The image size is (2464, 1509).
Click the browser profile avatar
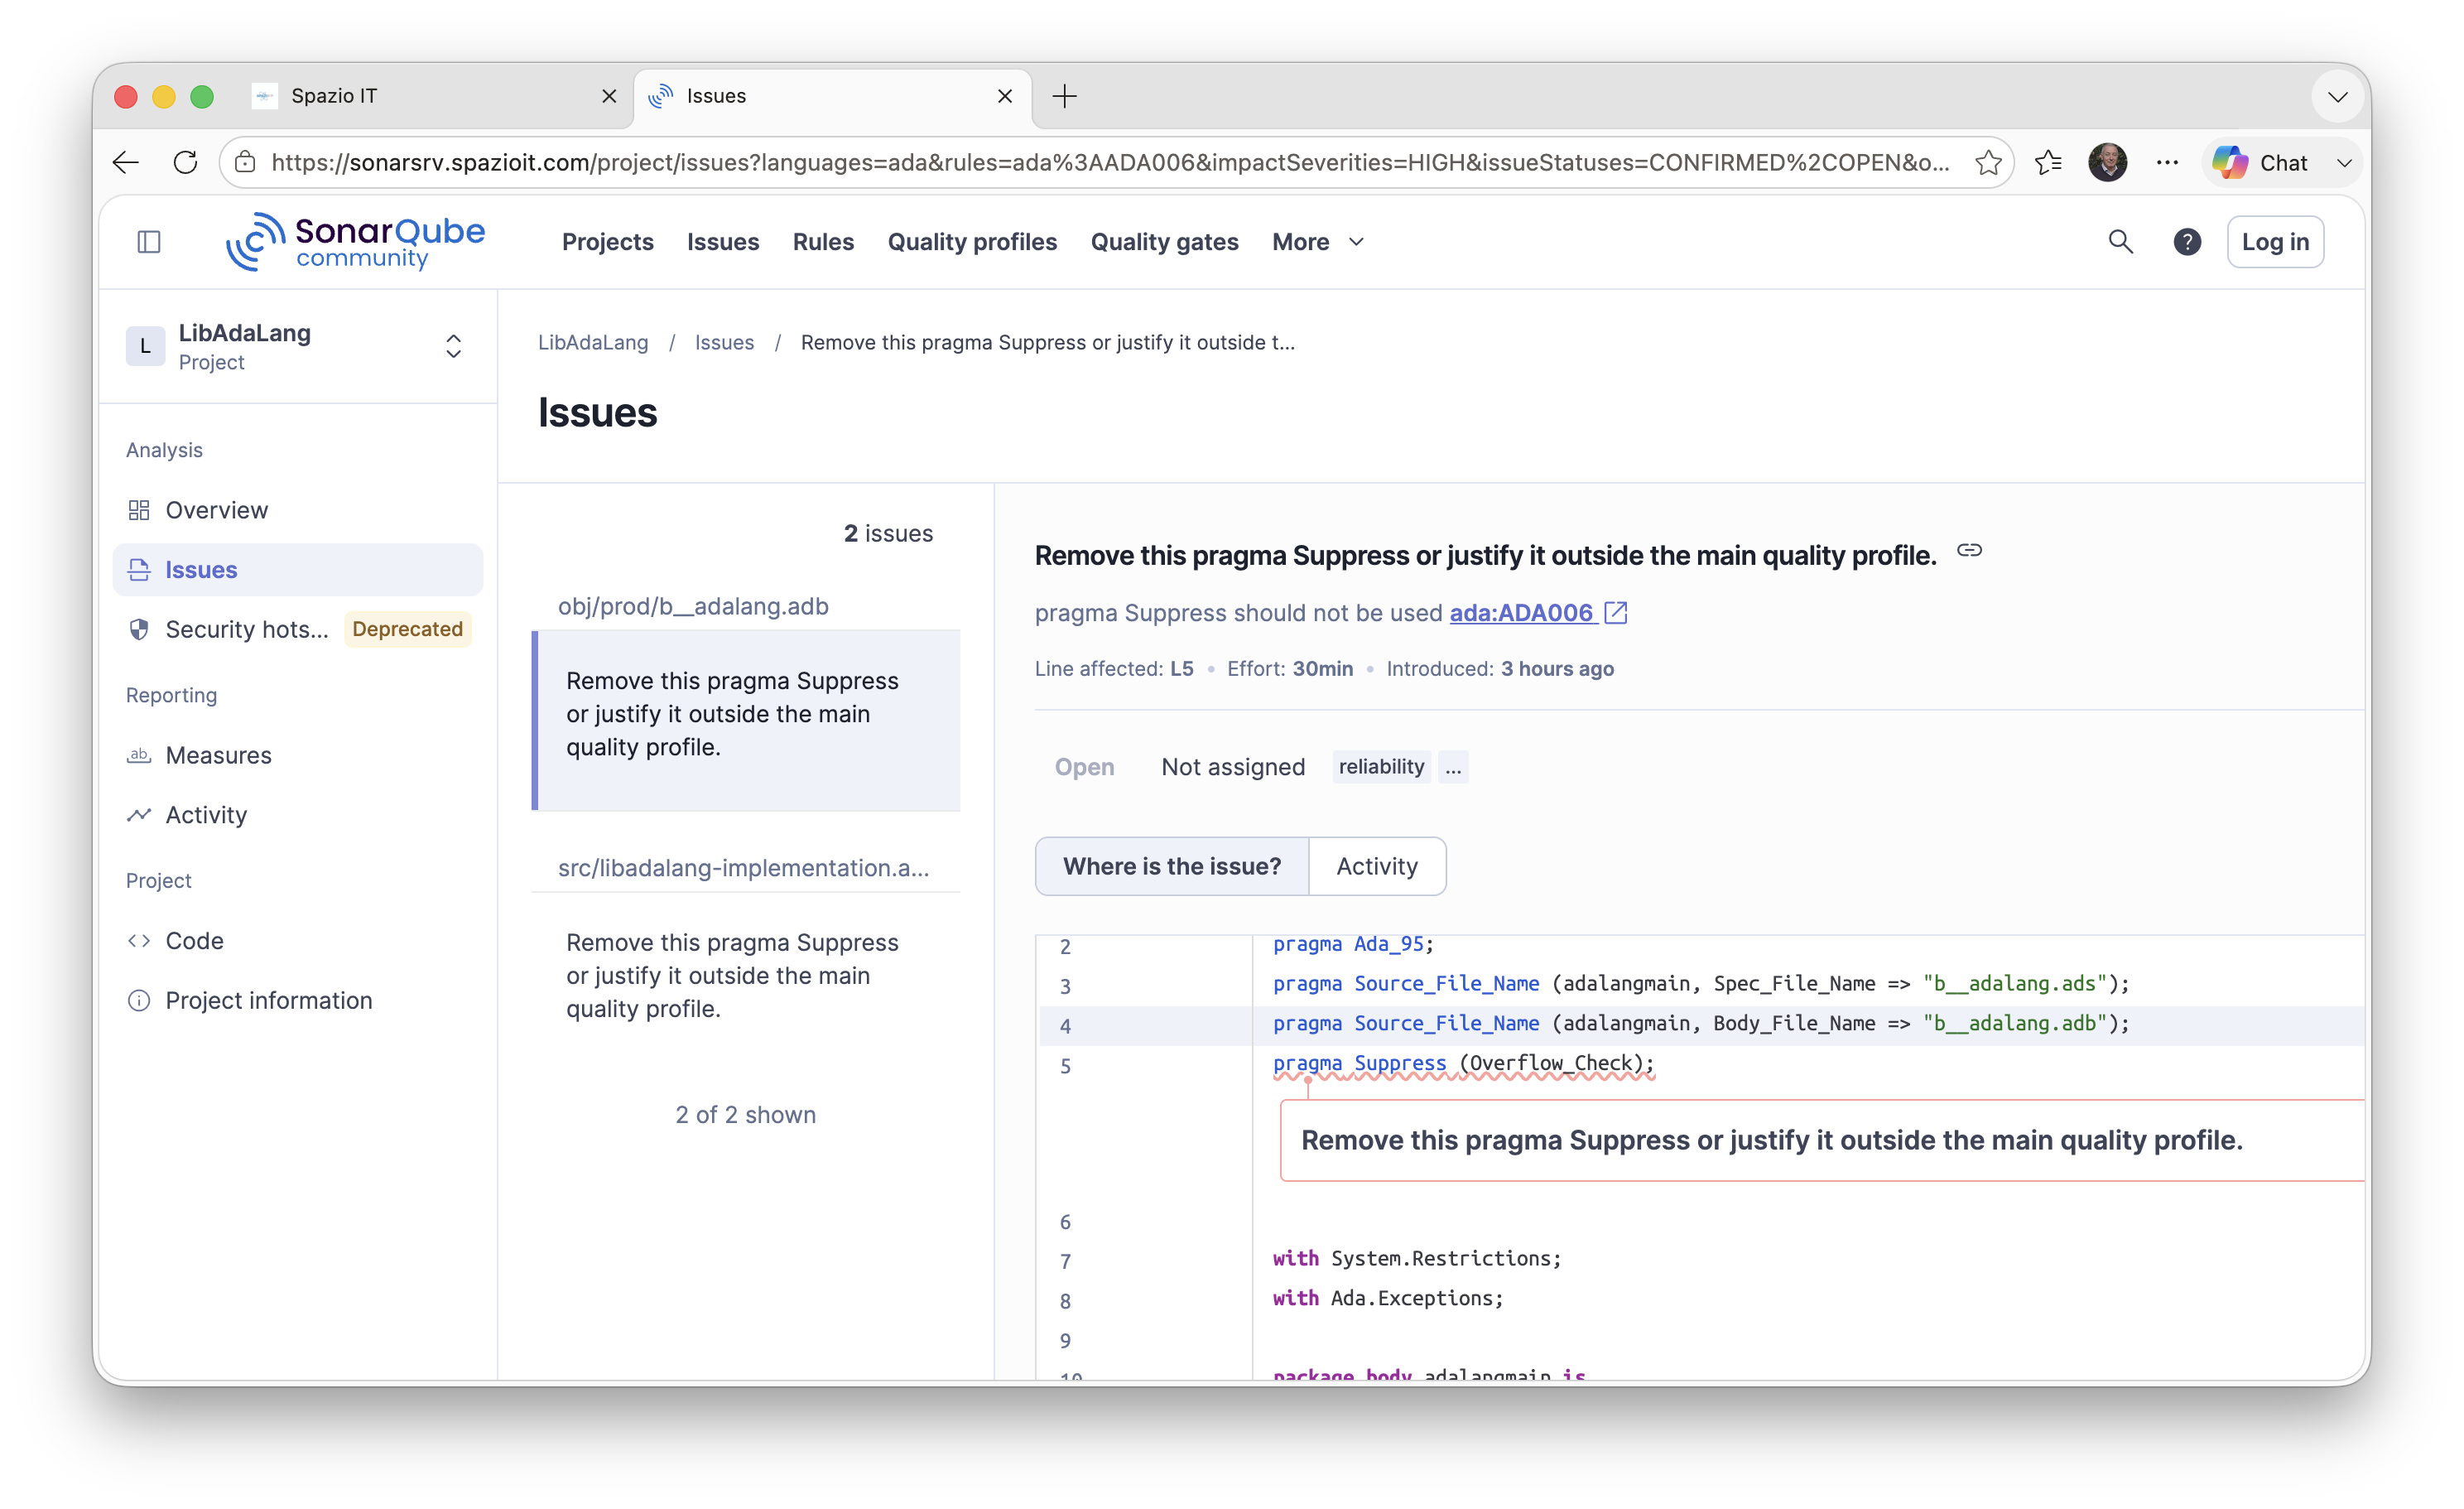point(2107,162)
